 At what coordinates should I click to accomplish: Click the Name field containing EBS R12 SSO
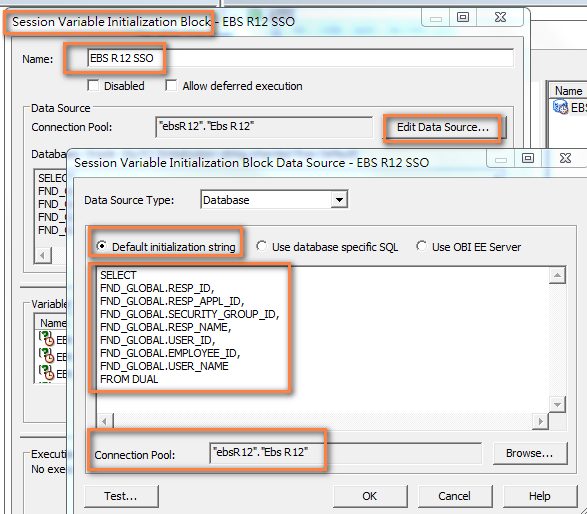coord(301,58)
